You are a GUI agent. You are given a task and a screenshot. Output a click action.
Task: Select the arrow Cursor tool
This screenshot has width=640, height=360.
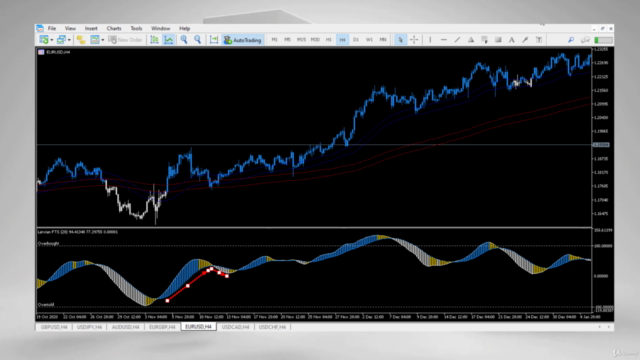(400, 40)
